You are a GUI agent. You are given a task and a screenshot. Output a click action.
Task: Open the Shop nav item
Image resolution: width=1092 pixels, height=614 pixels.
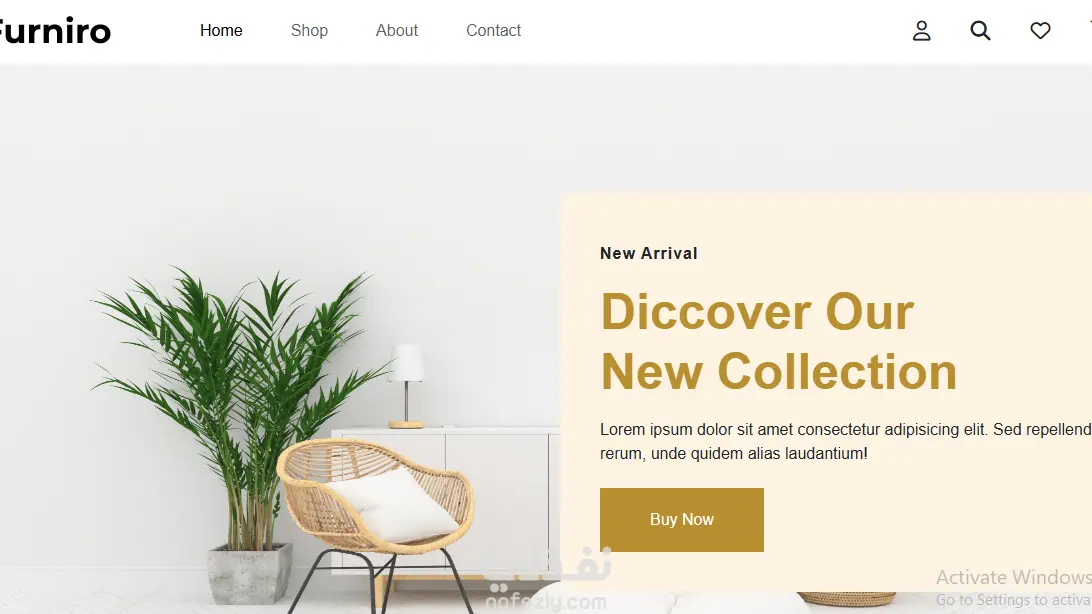pyautogui.click(x=309, y=31)
